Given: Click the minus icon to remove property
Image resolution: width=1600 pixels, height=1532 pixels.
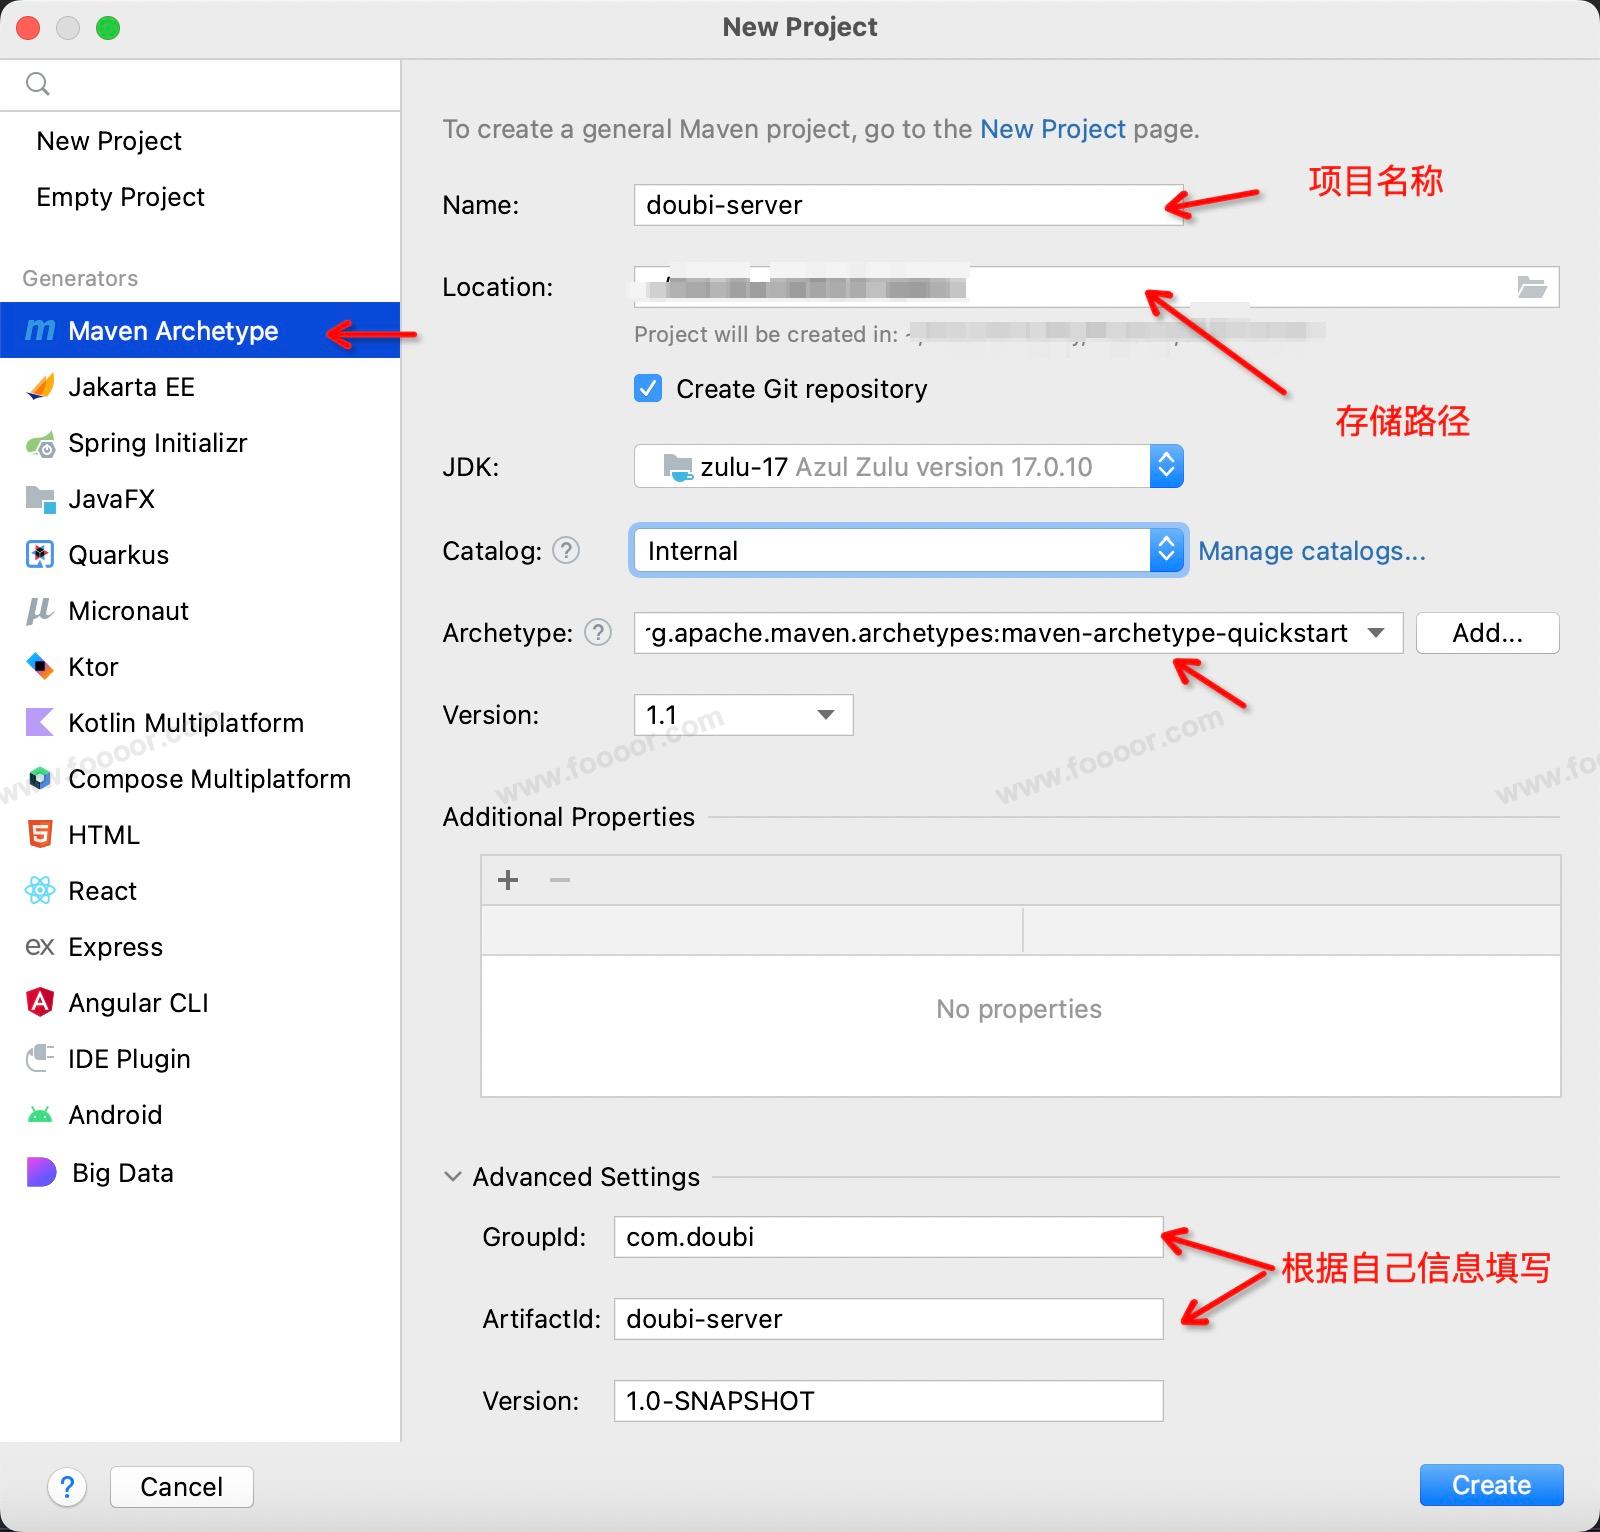Looking at the screenshot, I should pyautogui.click(x=560, y=880).
